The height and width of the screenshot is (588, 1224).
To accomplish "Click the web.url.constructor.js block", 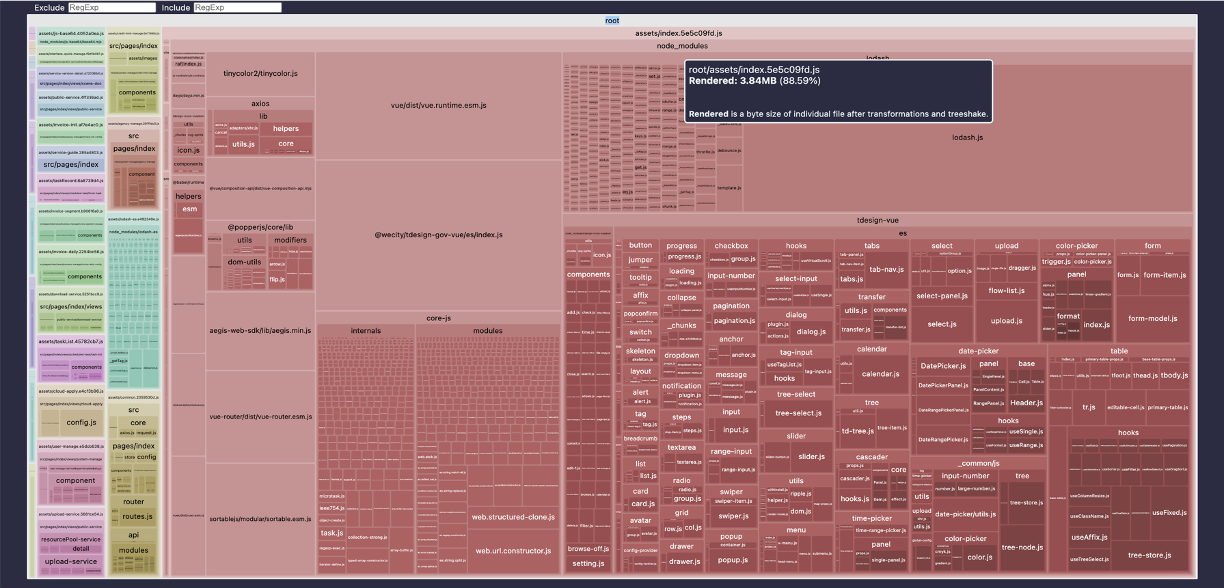I will pyautogui.click(x=513, y=551).
